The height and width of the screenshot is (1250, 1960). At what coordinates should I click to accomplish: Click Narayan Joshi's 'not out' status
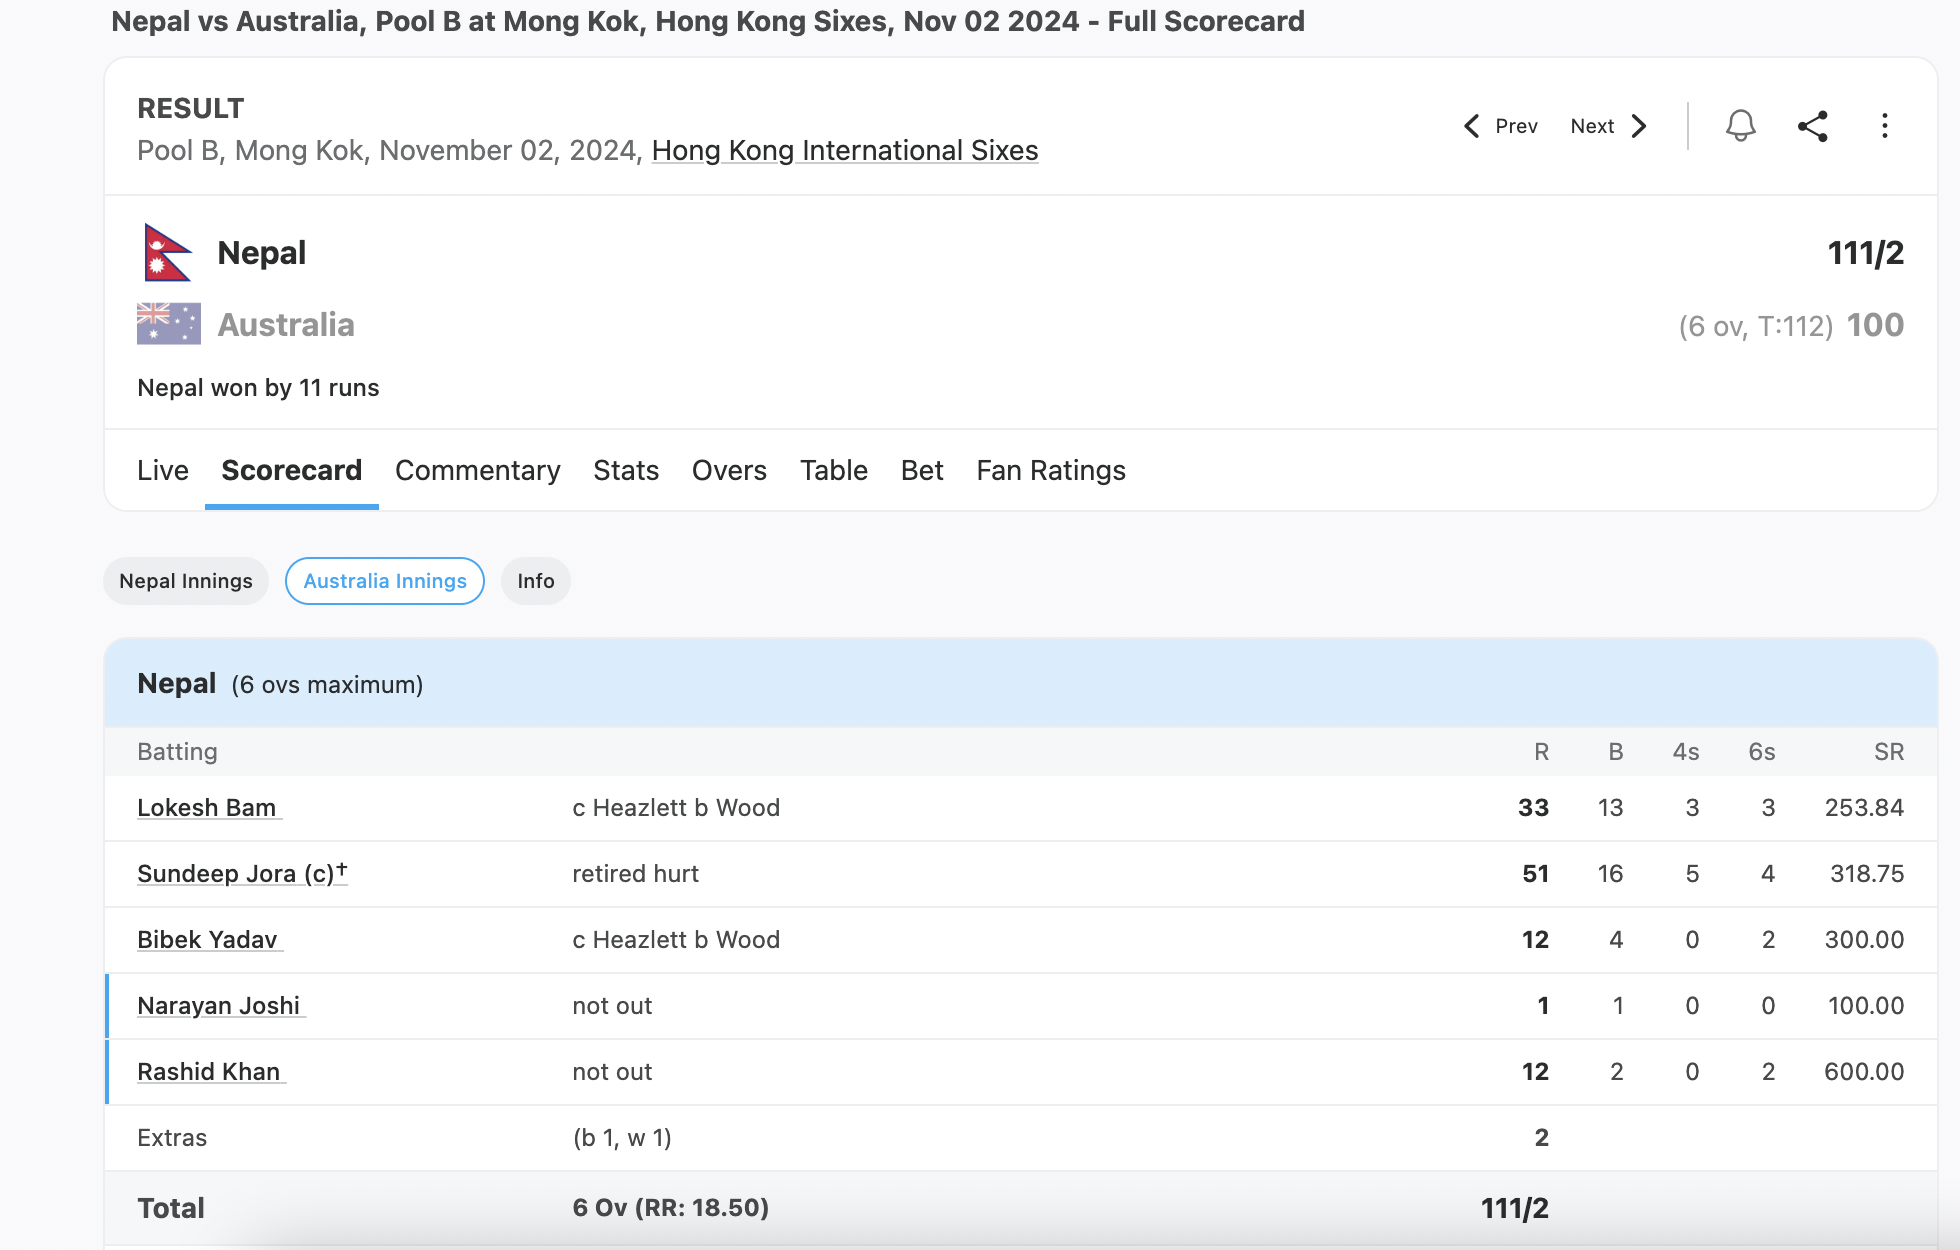(x=612, y=1006)
